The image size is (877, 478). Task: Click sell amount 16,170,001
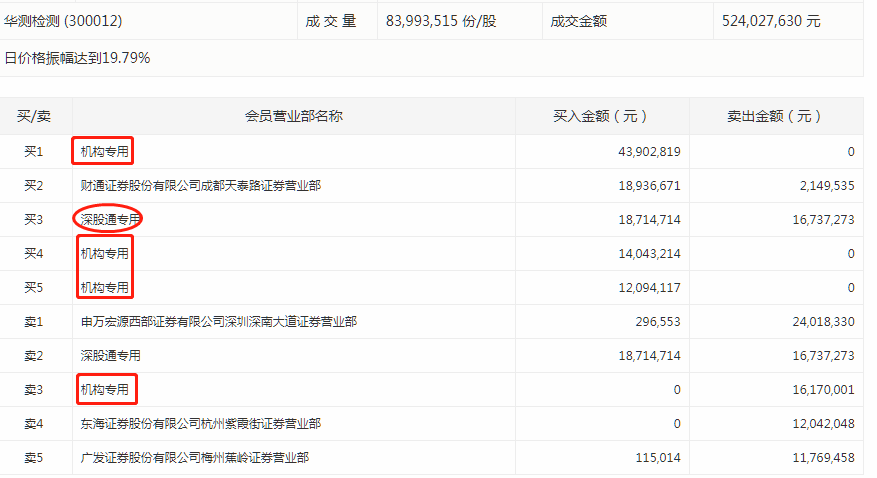(x=823, y=390)
